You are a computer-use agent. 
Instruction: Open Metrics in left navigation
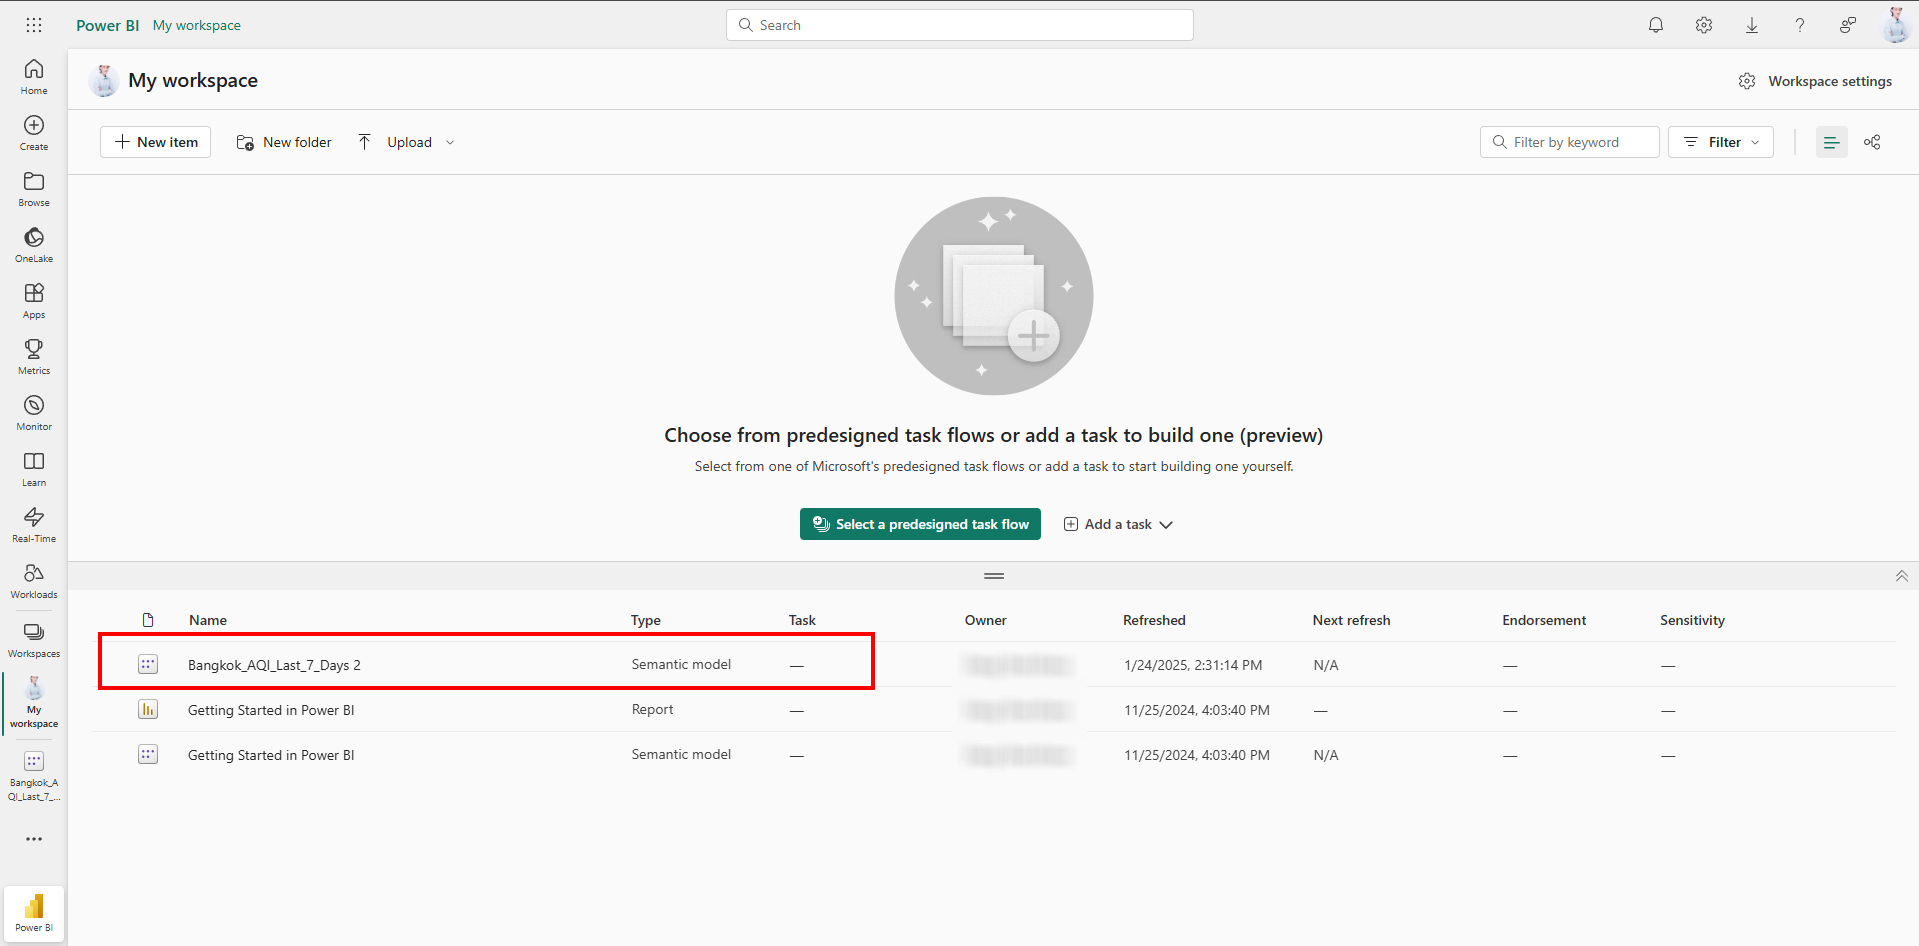[x=34, y=356]
